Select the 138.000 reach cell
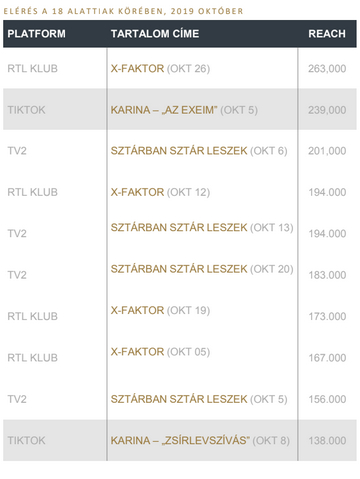 point(327,441)
